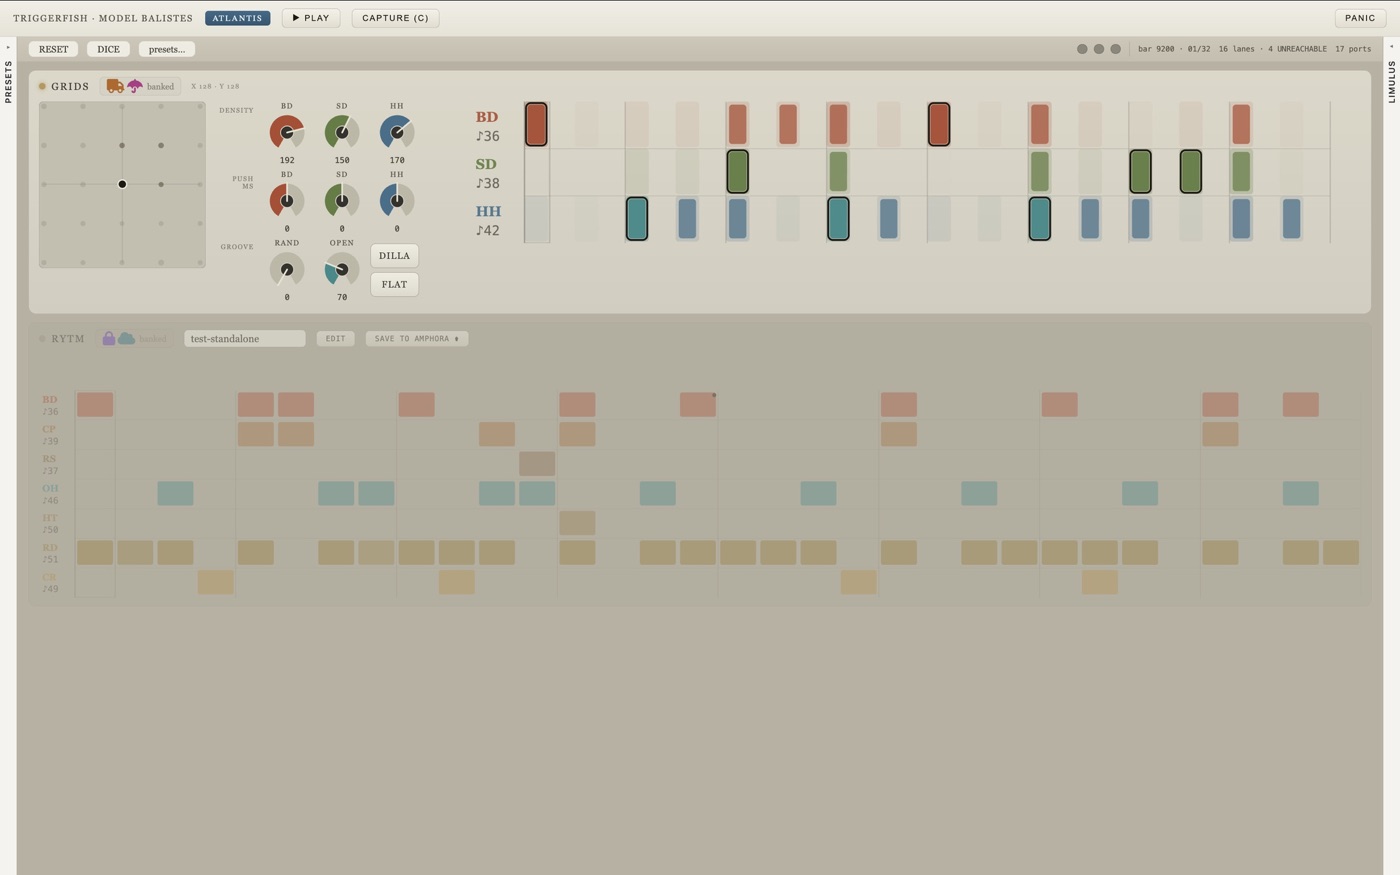Screen dimensions: 1400x875
Task: Click the black X/Y position dot on grid pad
Action: pos(122,184)
